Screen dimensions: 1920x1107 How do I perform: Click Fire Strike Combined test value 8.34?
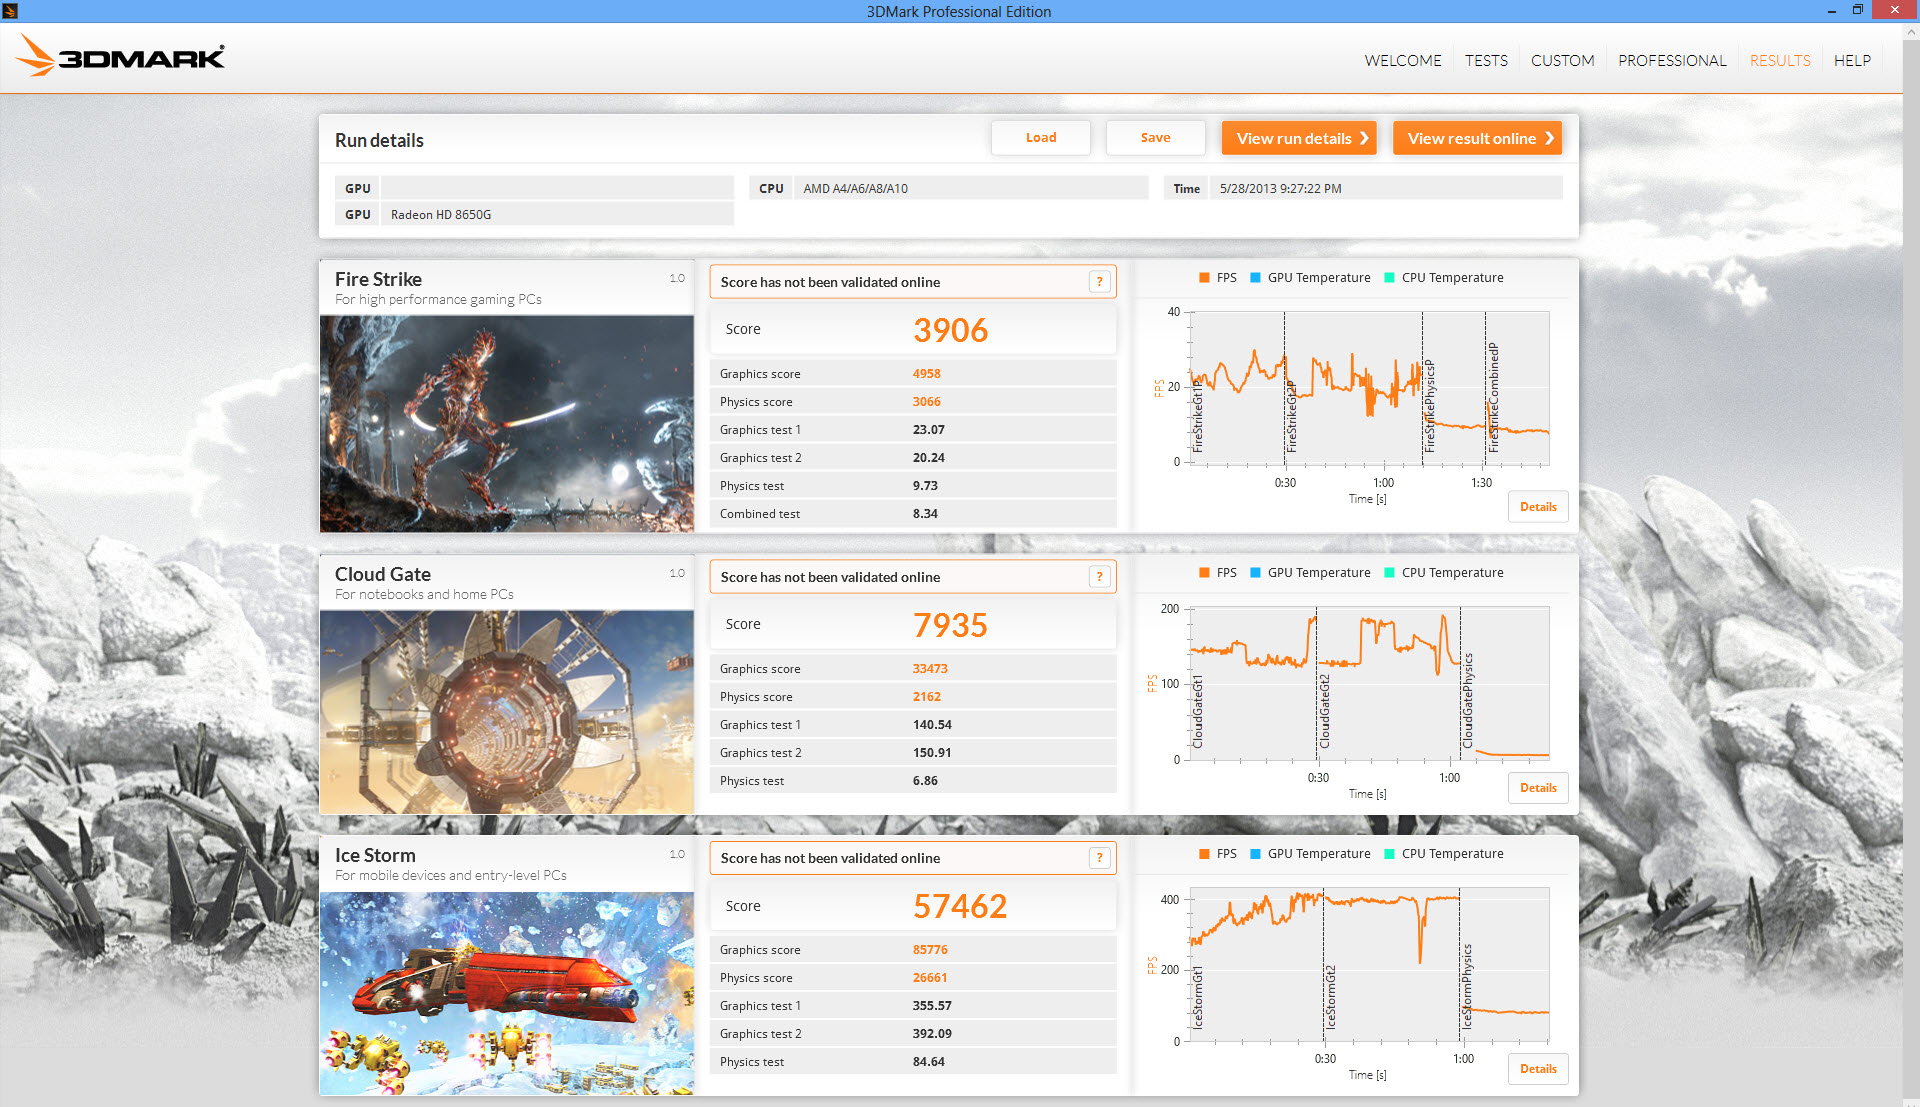[925, 514]
